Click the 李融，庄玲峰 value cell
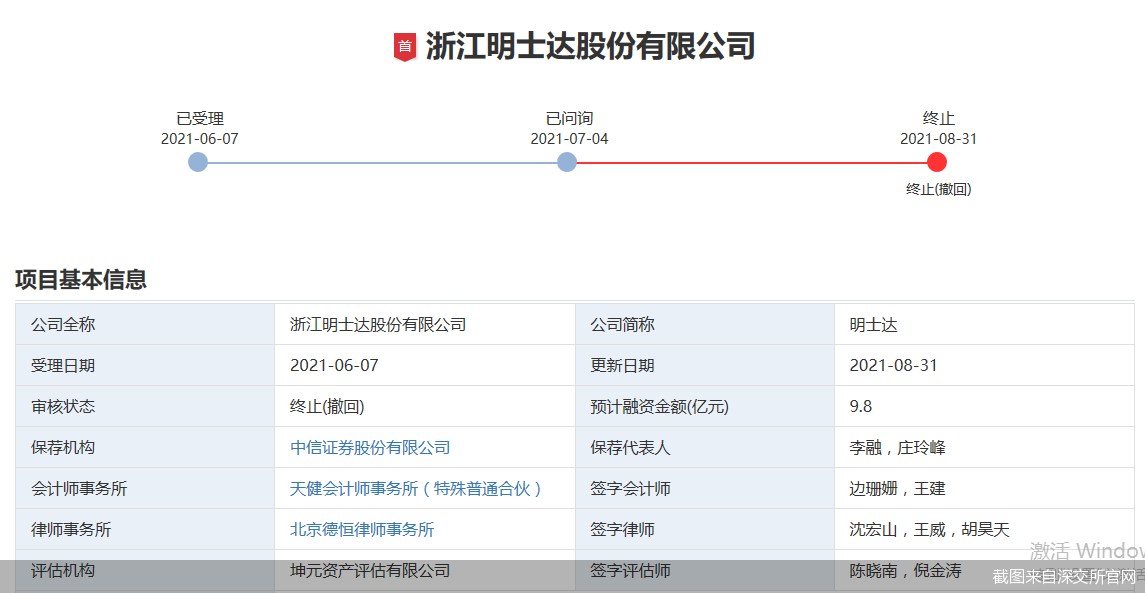 (x=984, y=447)
